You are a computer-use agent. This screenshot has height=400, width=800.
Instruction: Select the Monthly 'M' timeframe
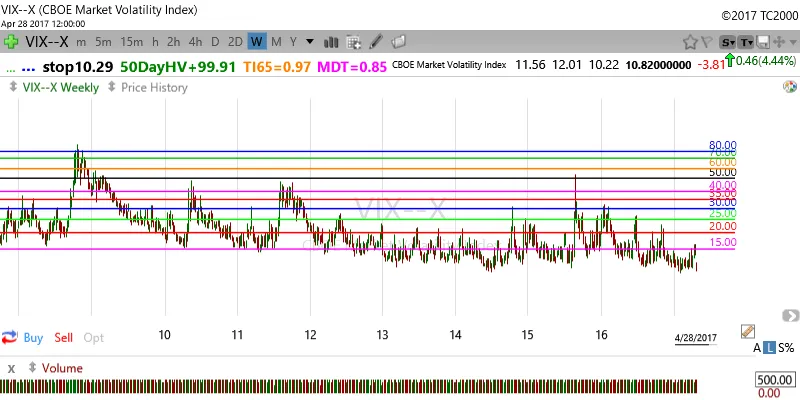click(x=276, y=42)
